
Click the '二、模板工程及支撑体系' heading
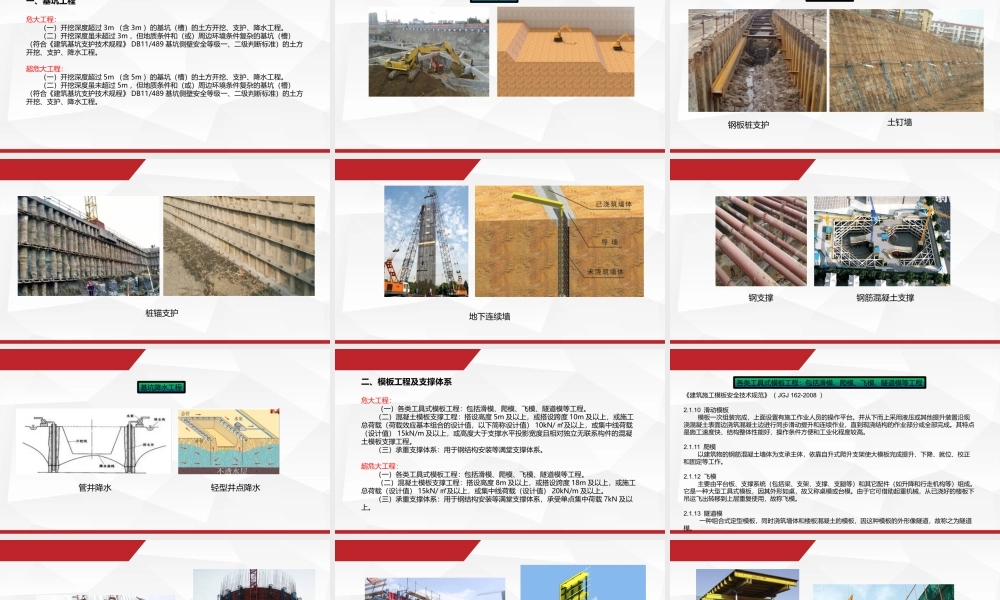tap(406, 382)
